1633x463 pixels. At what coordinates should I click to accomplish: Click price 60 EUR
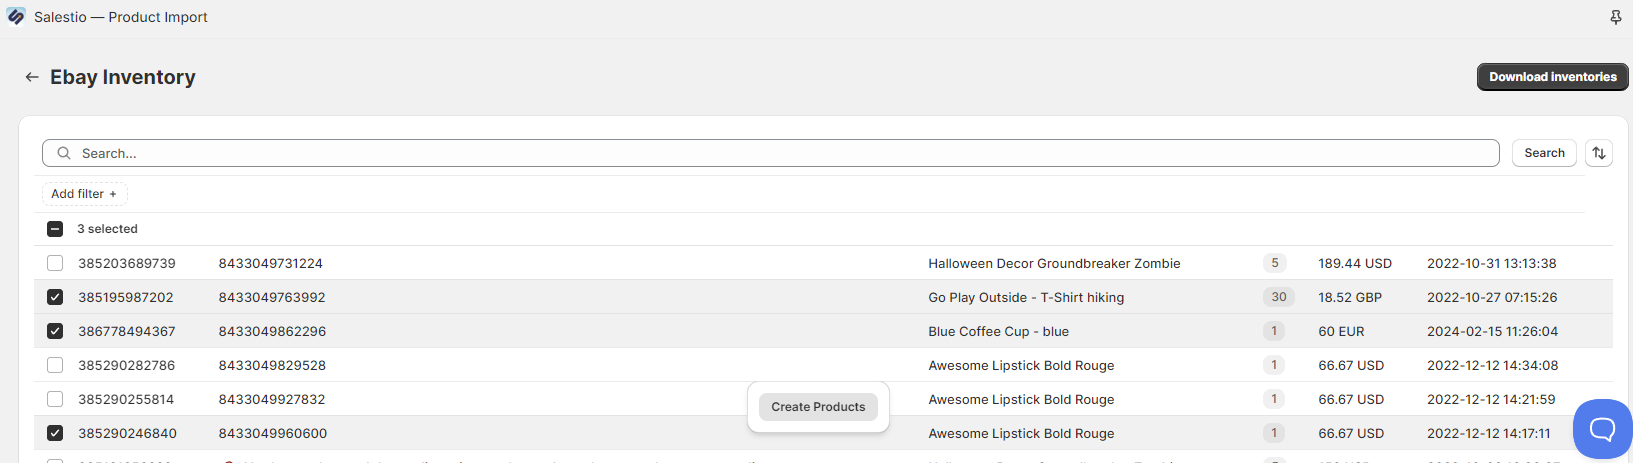point(1341,331)
